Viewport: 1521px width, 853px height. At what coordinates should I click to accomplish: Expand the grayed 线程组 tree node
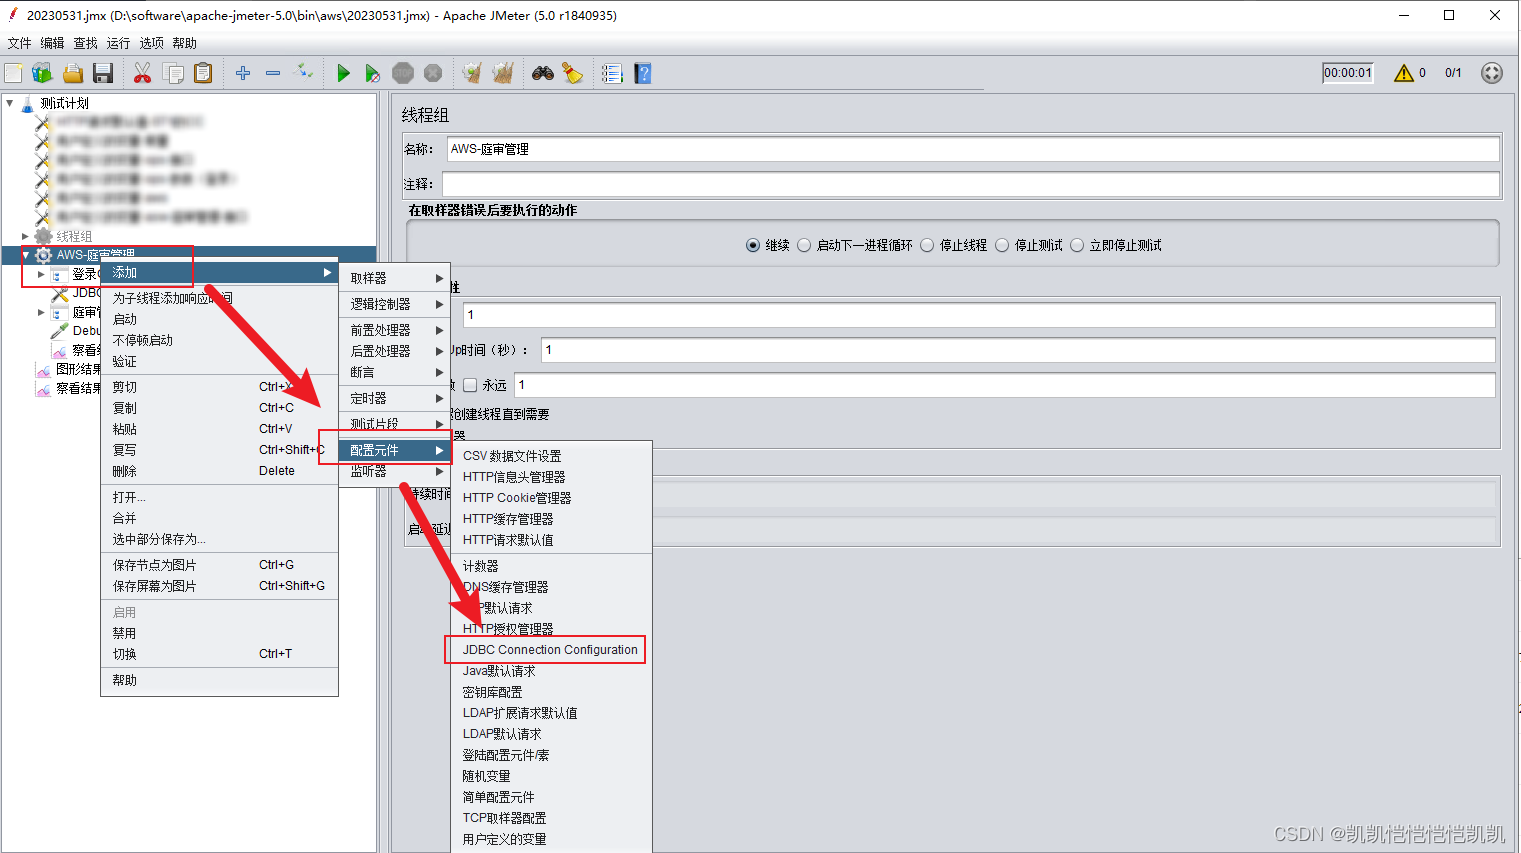pyautogui.click(x=26, y=236)
